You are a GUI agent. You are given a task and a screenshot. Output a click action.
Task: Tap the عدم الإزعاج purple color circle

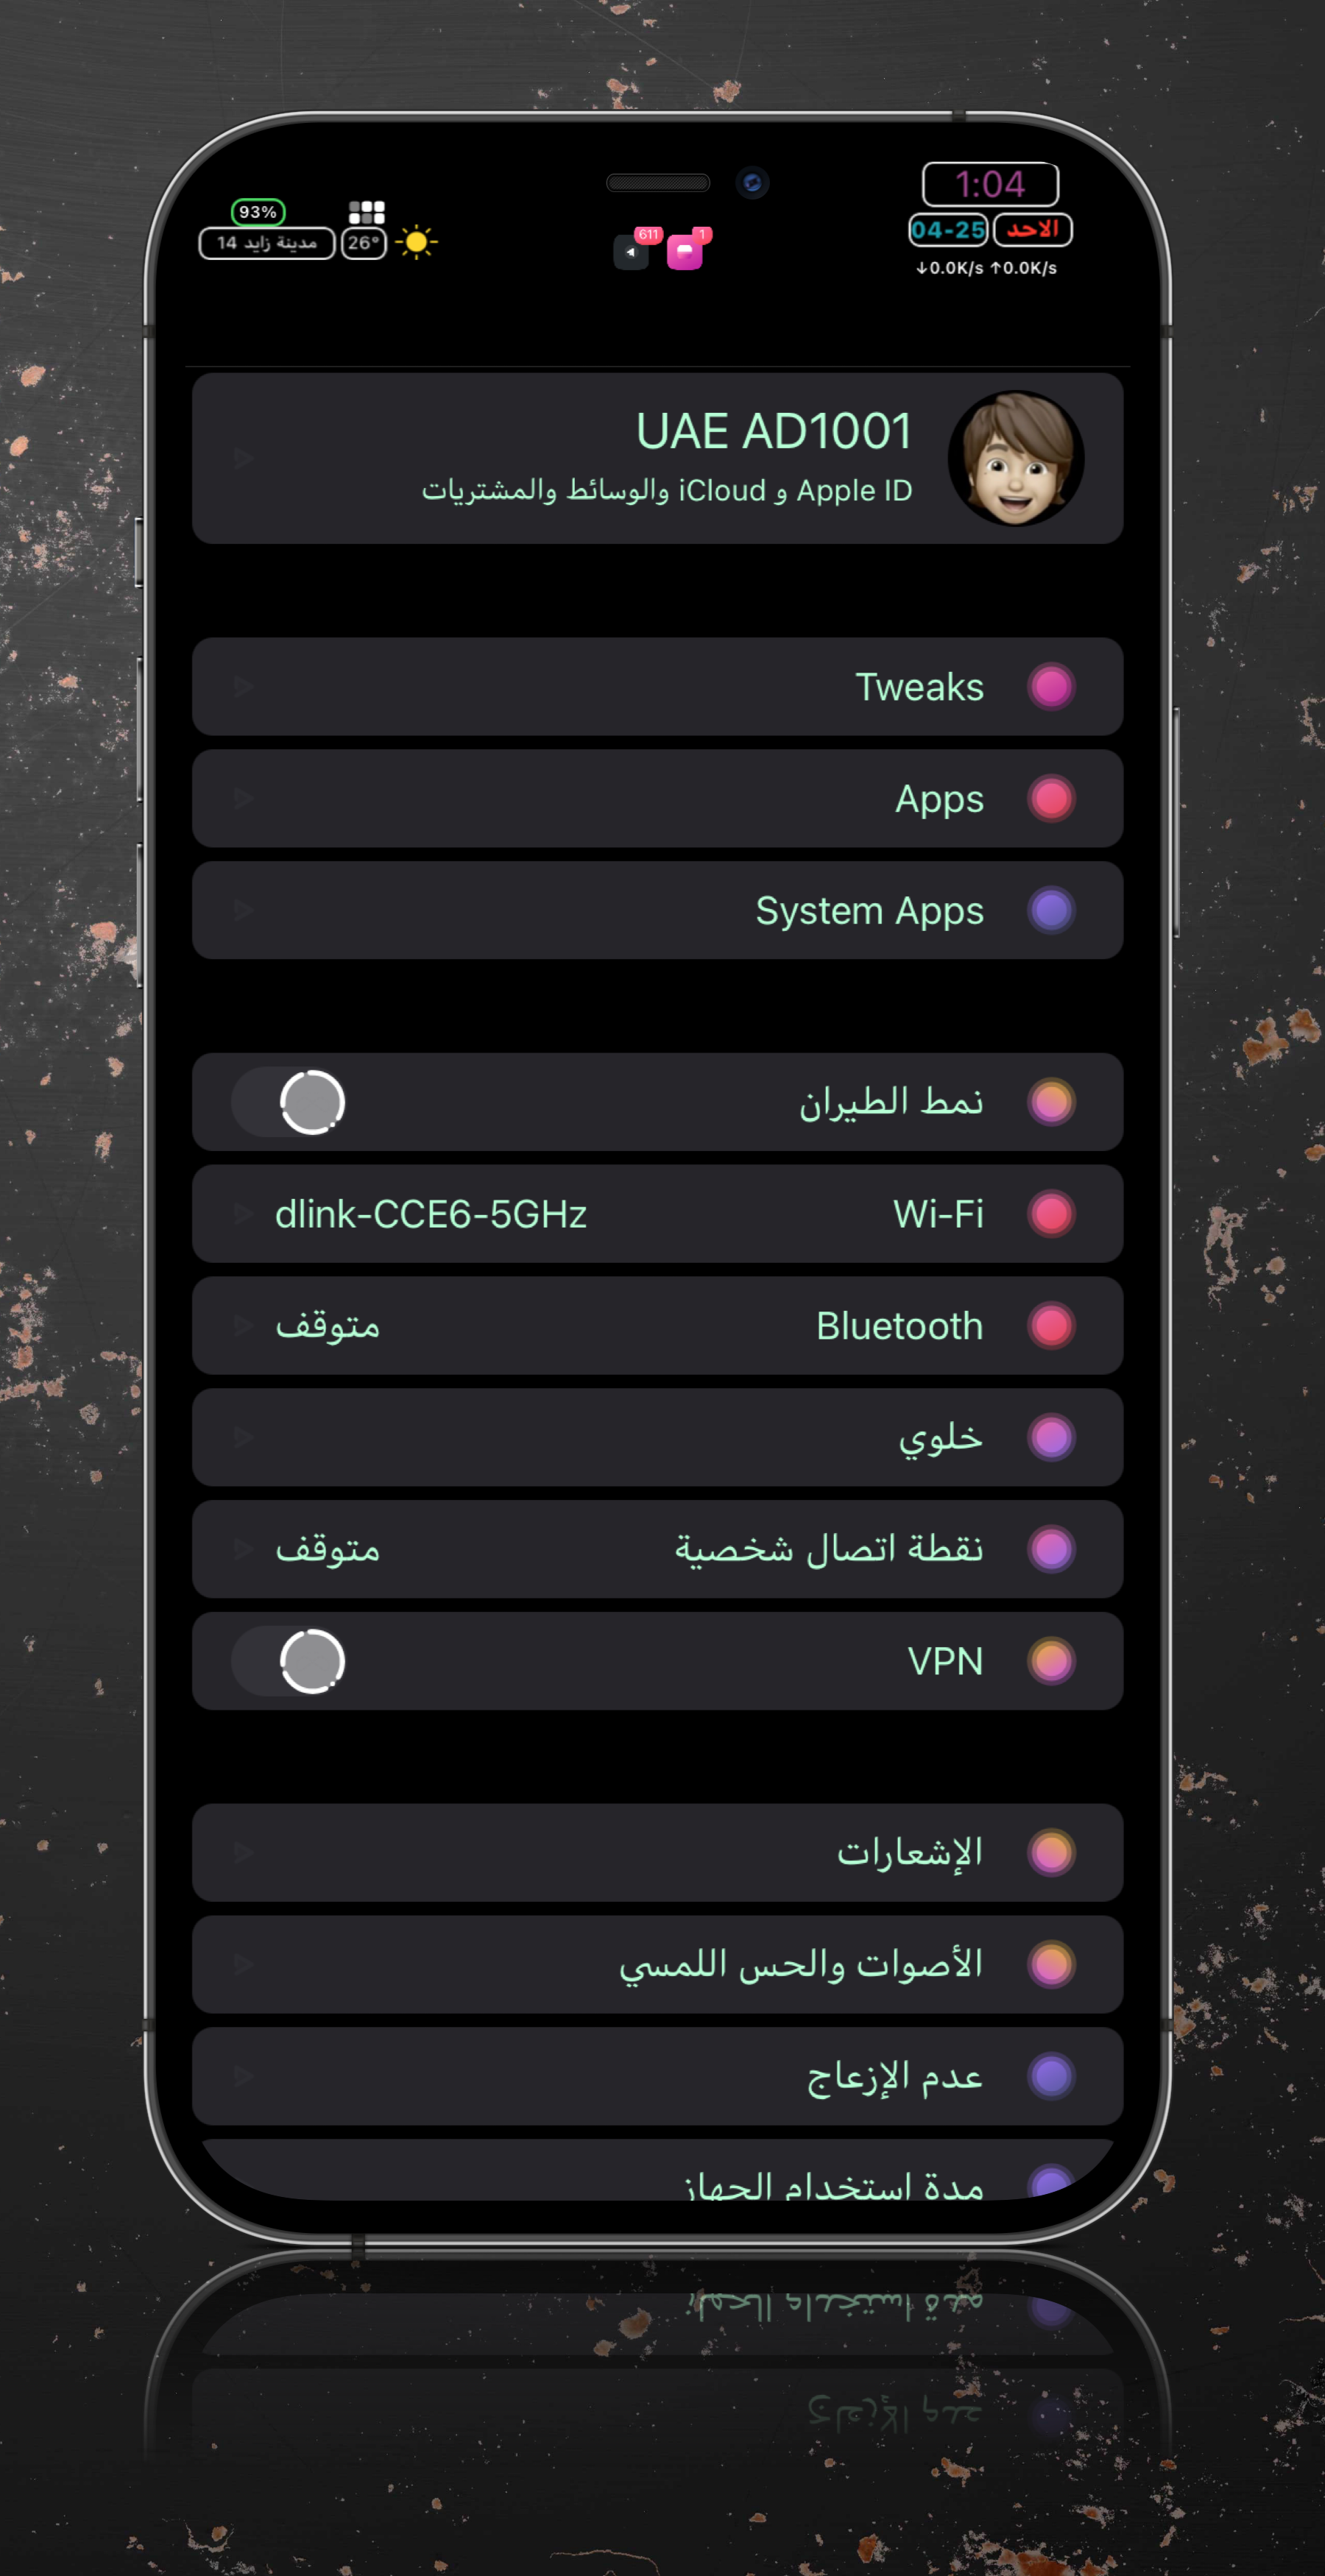[1051, 2077]
